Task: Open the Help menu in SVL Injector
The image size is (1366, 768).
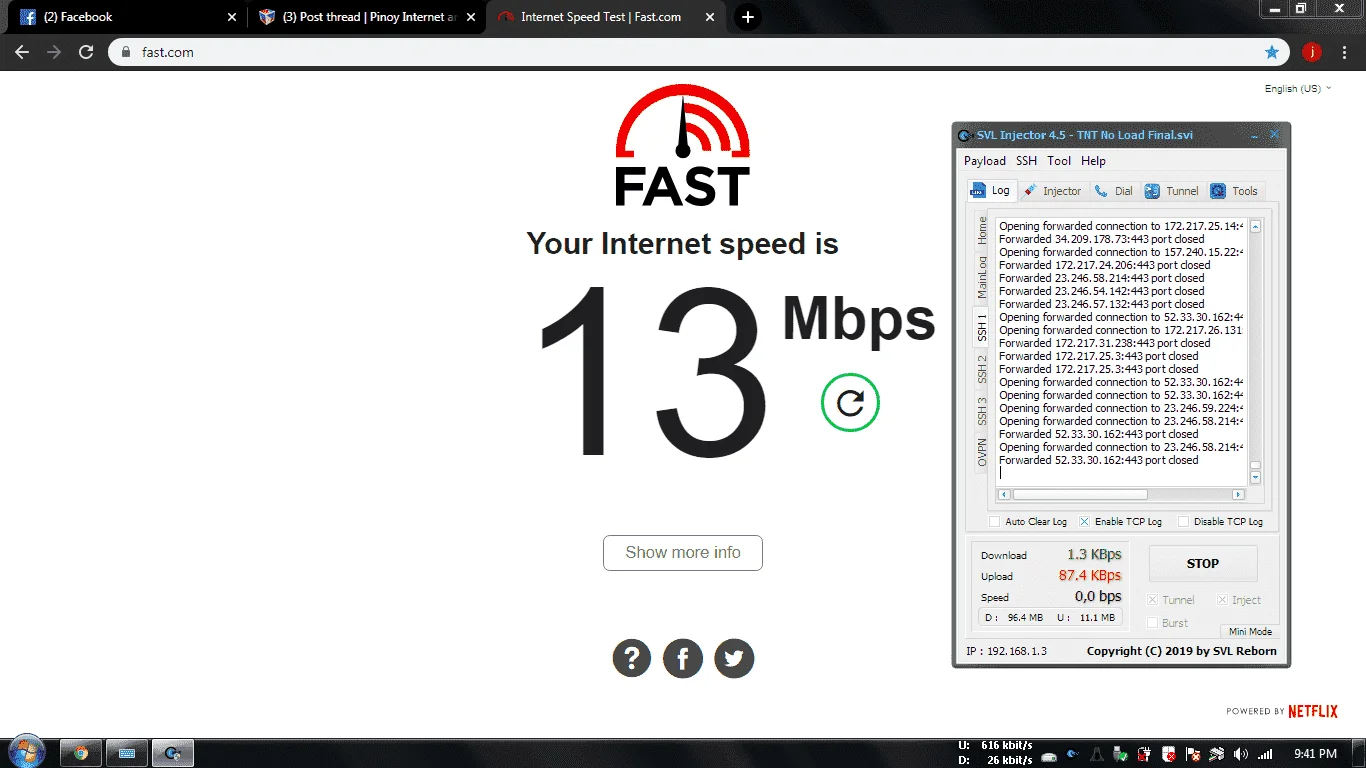Action: pos(1093,161)
